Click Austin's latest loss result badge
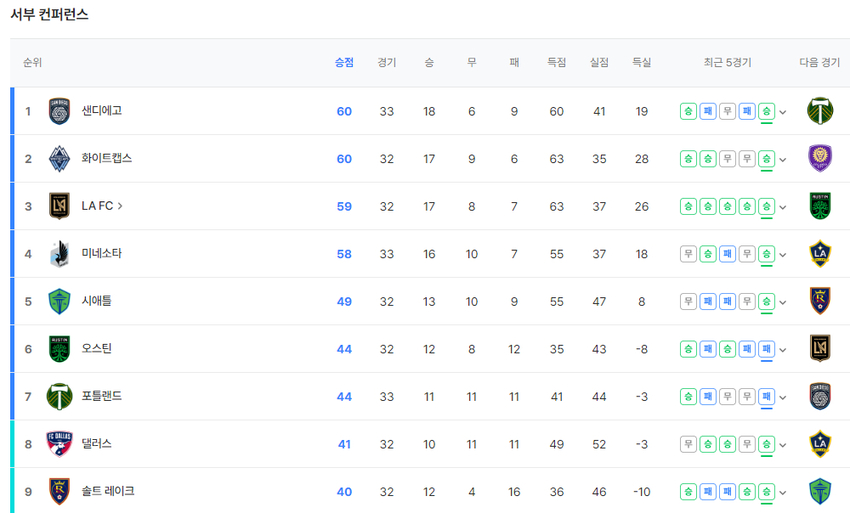This screenshot has height=513, width=850. [766, 349]
